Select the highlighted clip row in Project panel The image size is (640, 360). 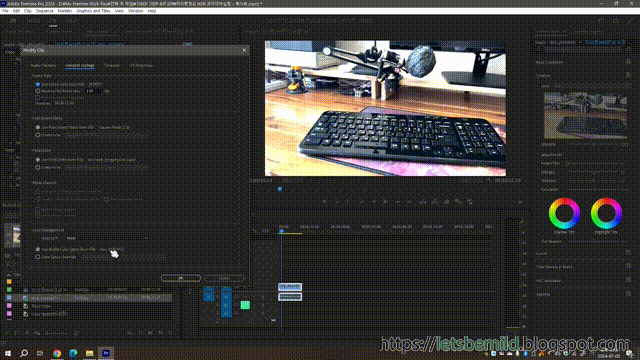pyautogui.click(x=89, y=298)
